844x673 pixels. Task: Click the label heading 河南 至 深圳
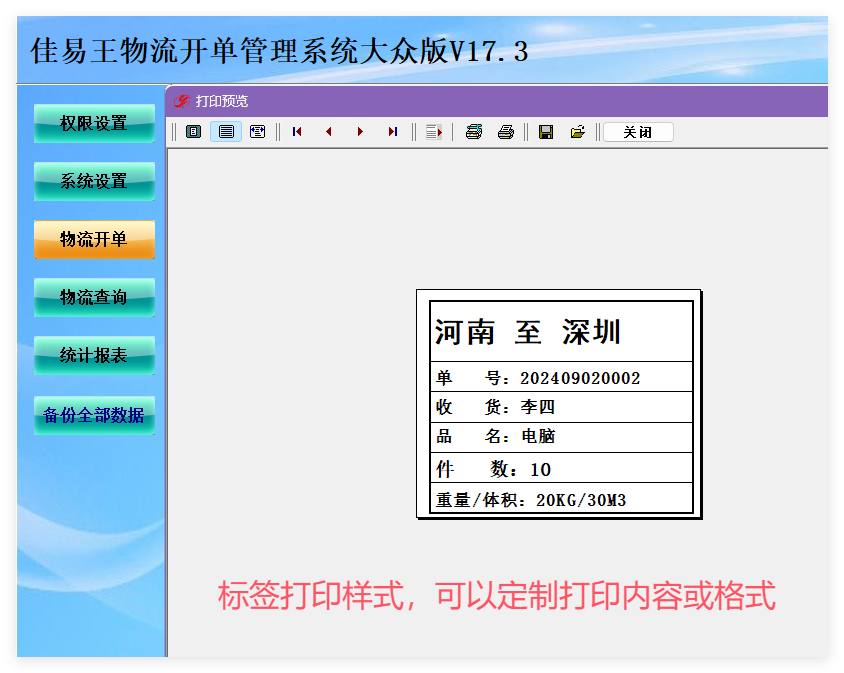[x=528, y=332]
